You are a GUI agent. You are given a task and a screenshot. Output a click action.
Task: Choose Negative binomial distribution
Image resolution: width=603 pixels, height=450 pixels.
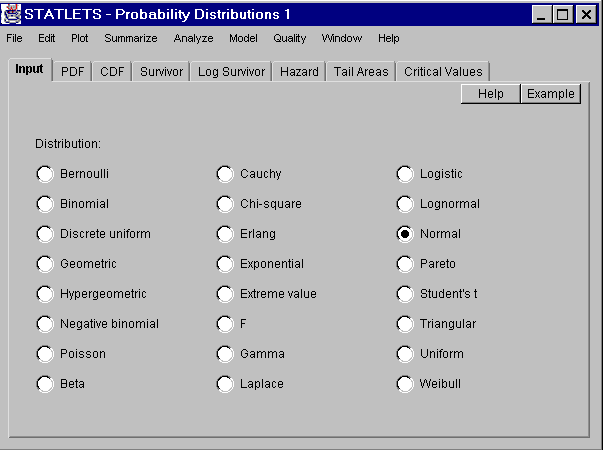coord(45,324)
